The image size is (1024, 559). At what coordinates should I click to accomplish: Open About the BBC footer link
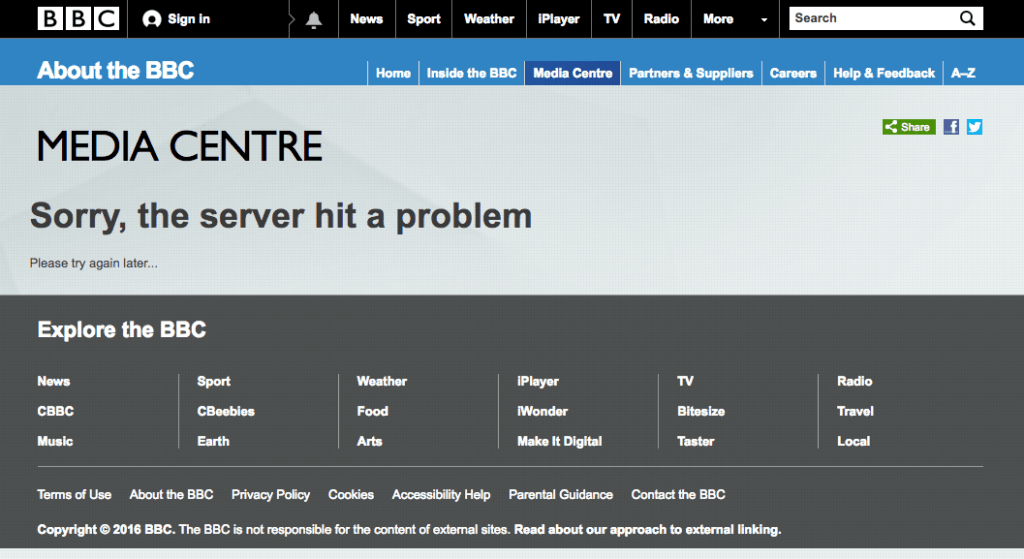171,495
